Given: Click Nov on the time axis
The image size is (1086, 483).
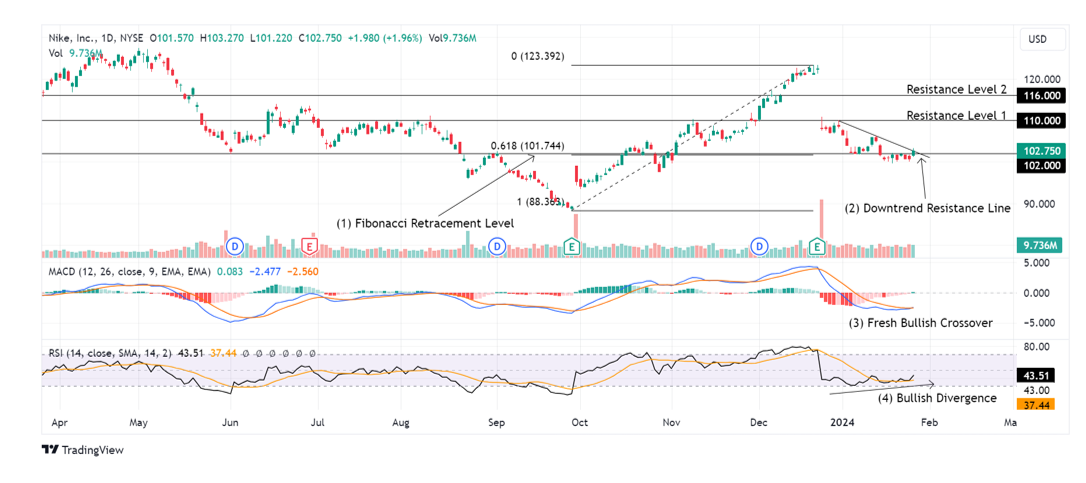Looking at the screenshot, I should 669,421.
